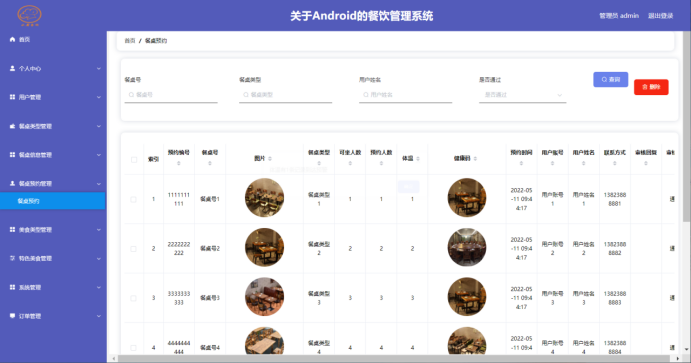The height and width of the screenshot is (363, 691).
Task: Click the sort arrows next to 图片
Action: pyautogui.click(x=270, y=159)
